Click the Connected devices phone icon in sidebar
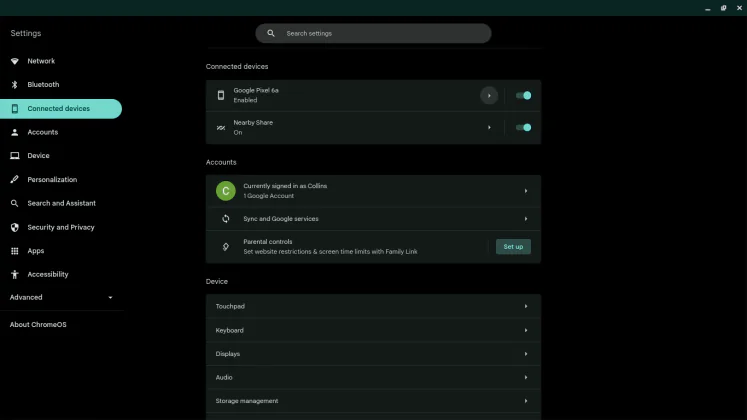Screen dimensions: 747x420 click(15, 109)
